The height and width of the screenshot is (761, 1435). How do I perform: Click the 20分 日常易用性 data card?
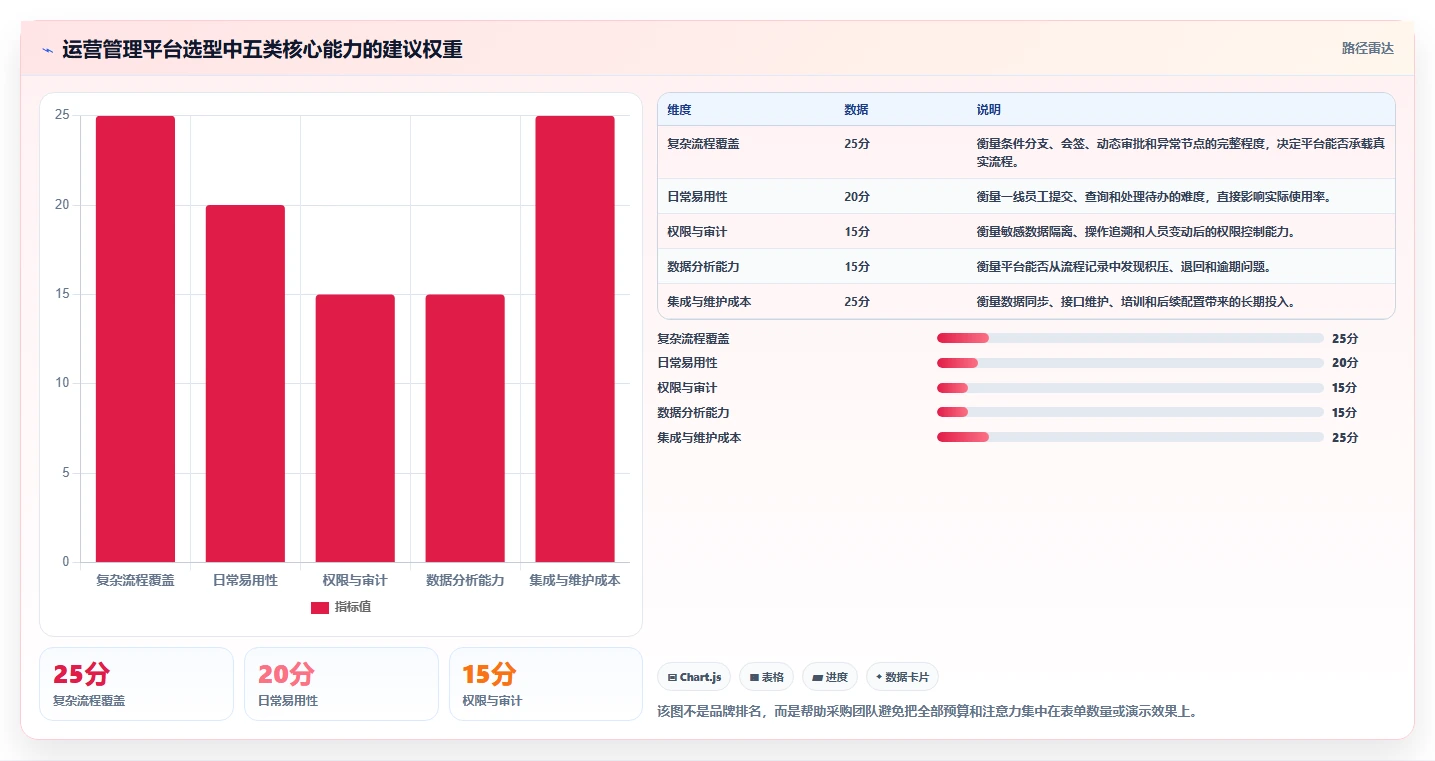pos(341,684)
